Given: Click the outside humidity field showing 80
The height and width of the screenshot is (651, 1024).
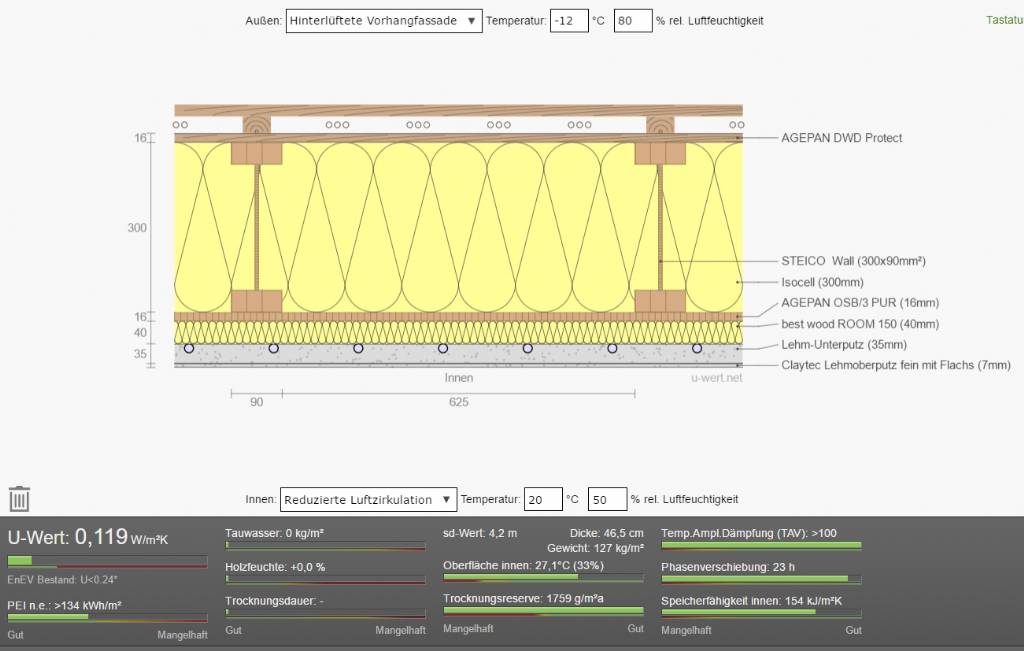Looking at the screenshot, I should (632, 20).
